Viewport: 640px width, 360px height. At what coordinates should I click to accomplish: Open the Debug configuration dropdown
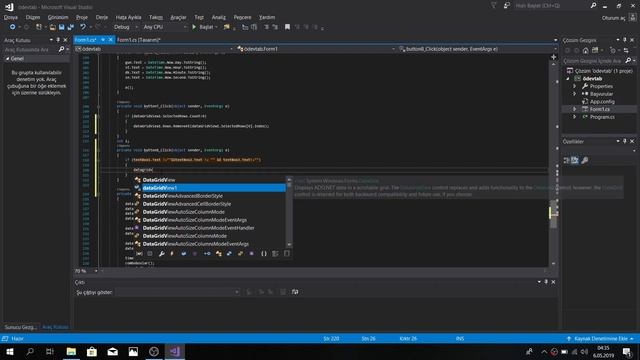click(x=126, y=27)
